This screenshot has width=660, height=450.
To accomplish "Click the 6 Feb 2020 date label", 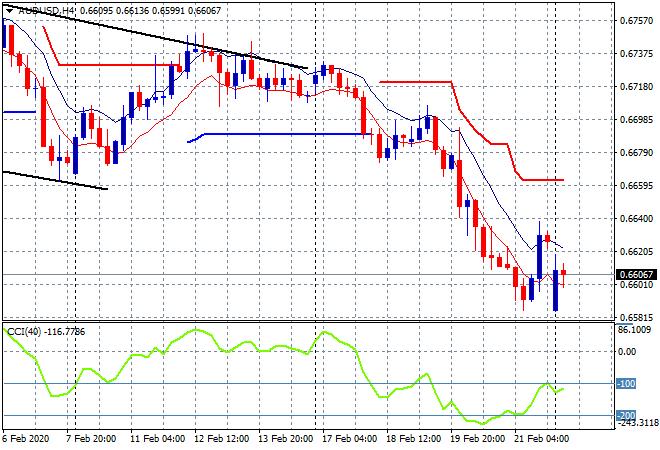I will (26, 439).
